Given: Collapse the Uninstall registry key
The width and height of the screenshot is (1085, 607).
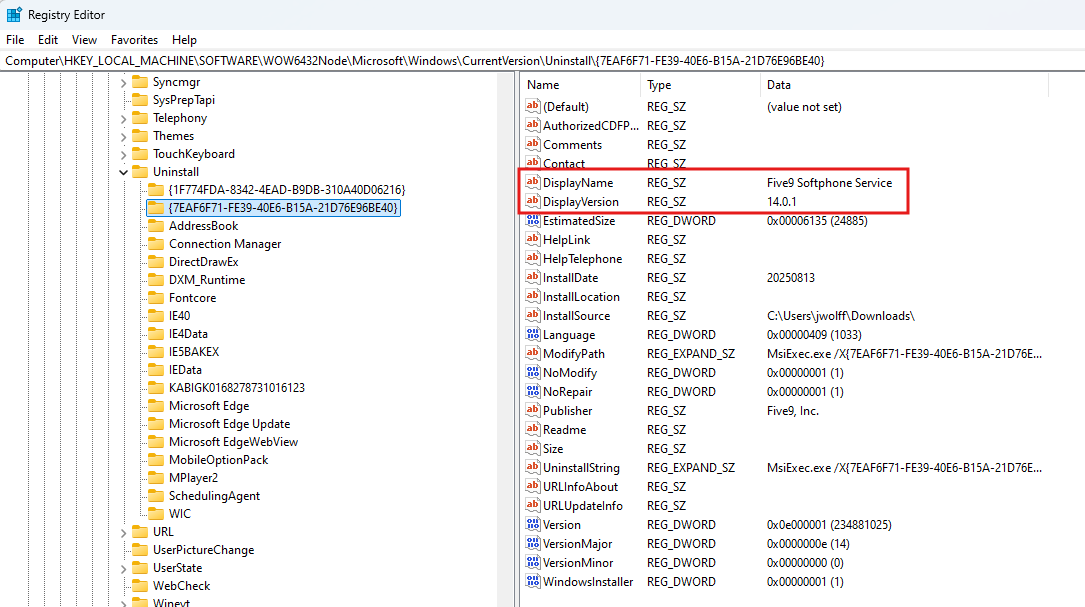Looking at the screenshot, I should (x=123, y=172).
